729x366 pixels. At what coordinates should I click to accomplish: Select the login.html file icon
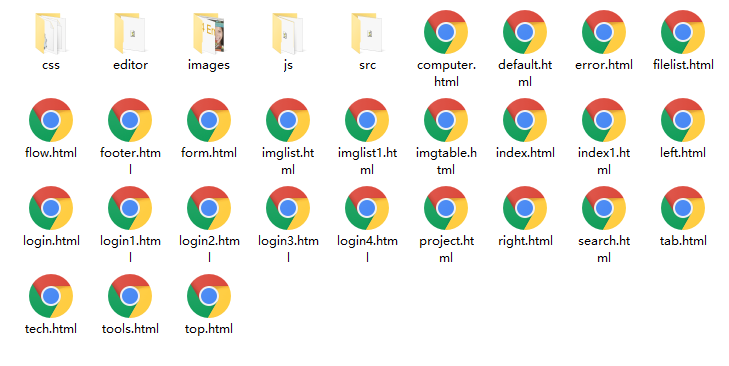51,208
